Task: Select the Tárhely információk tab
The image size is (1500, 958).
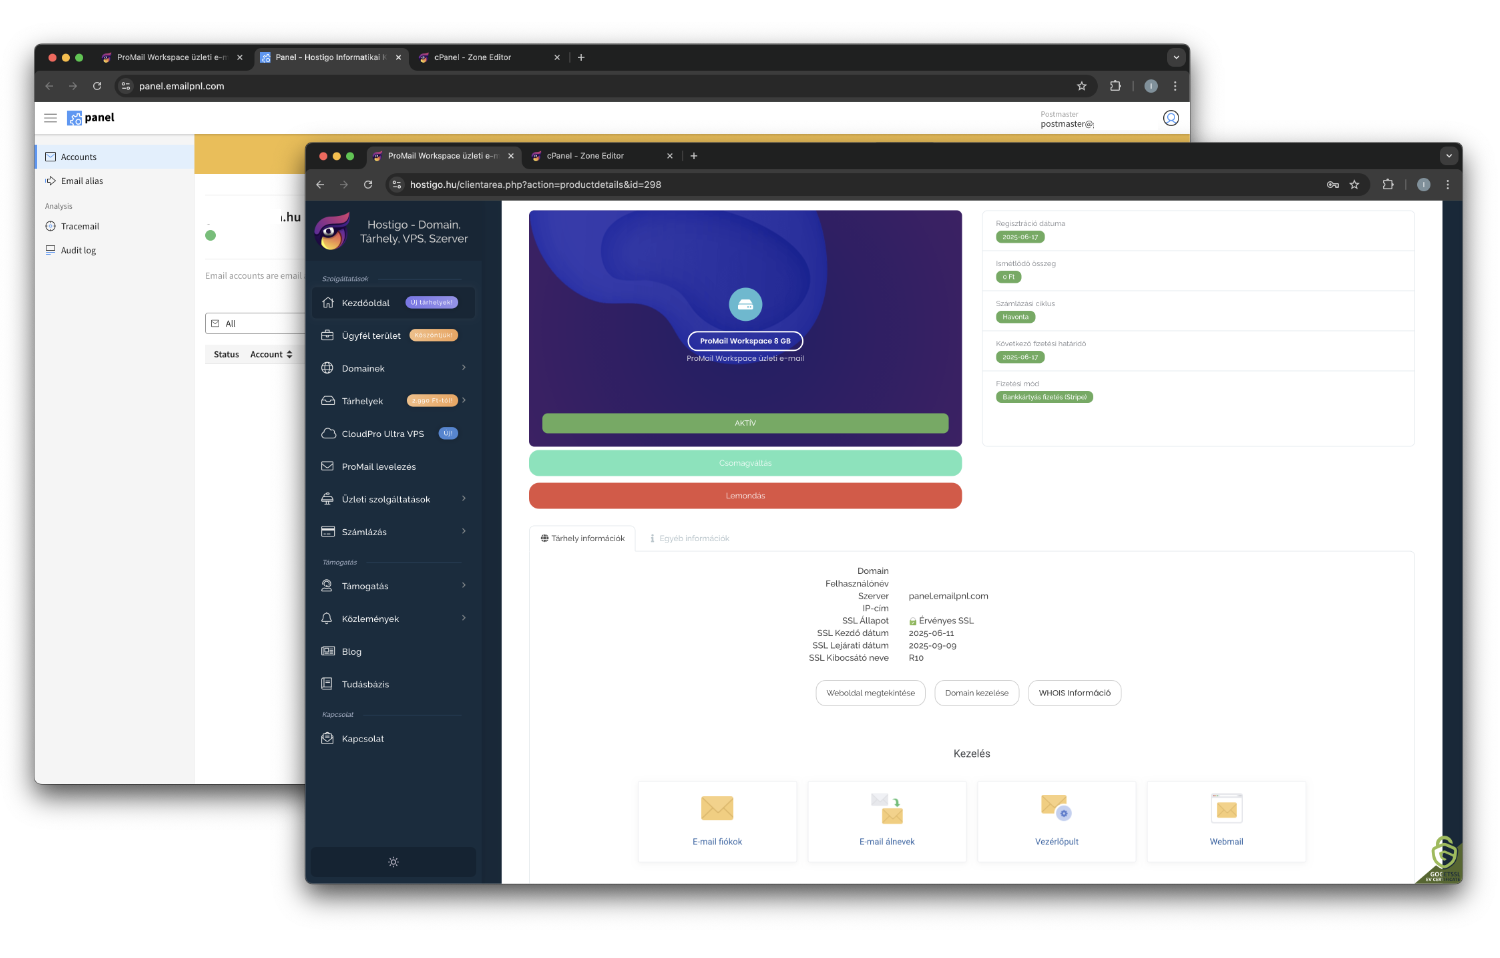Action: (x=583, y=538)
